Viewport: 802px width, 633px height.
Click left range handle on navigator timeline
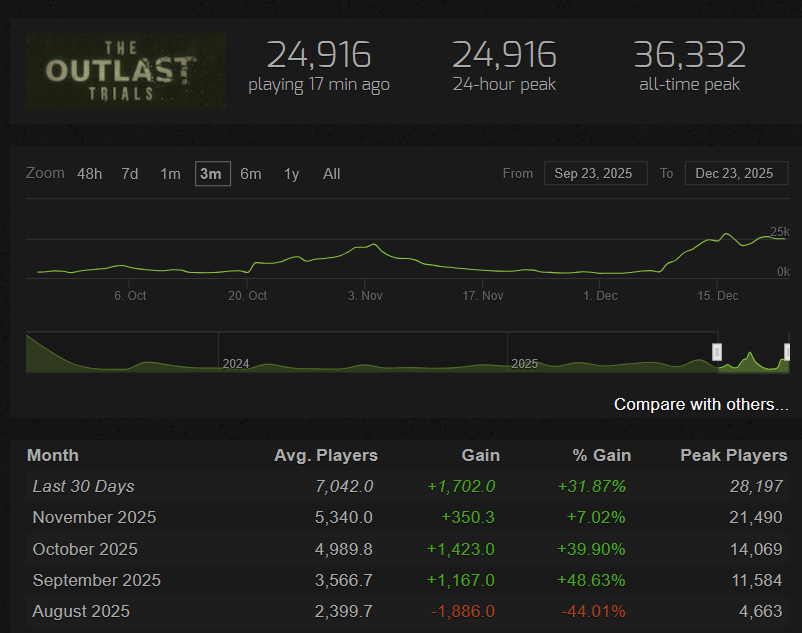[717, 352]
